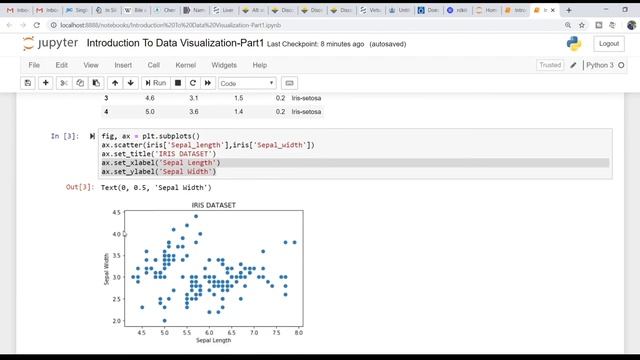Click the value 3.6 in row 4
Viewport: 640px width, 360px height.
(193, 112)
